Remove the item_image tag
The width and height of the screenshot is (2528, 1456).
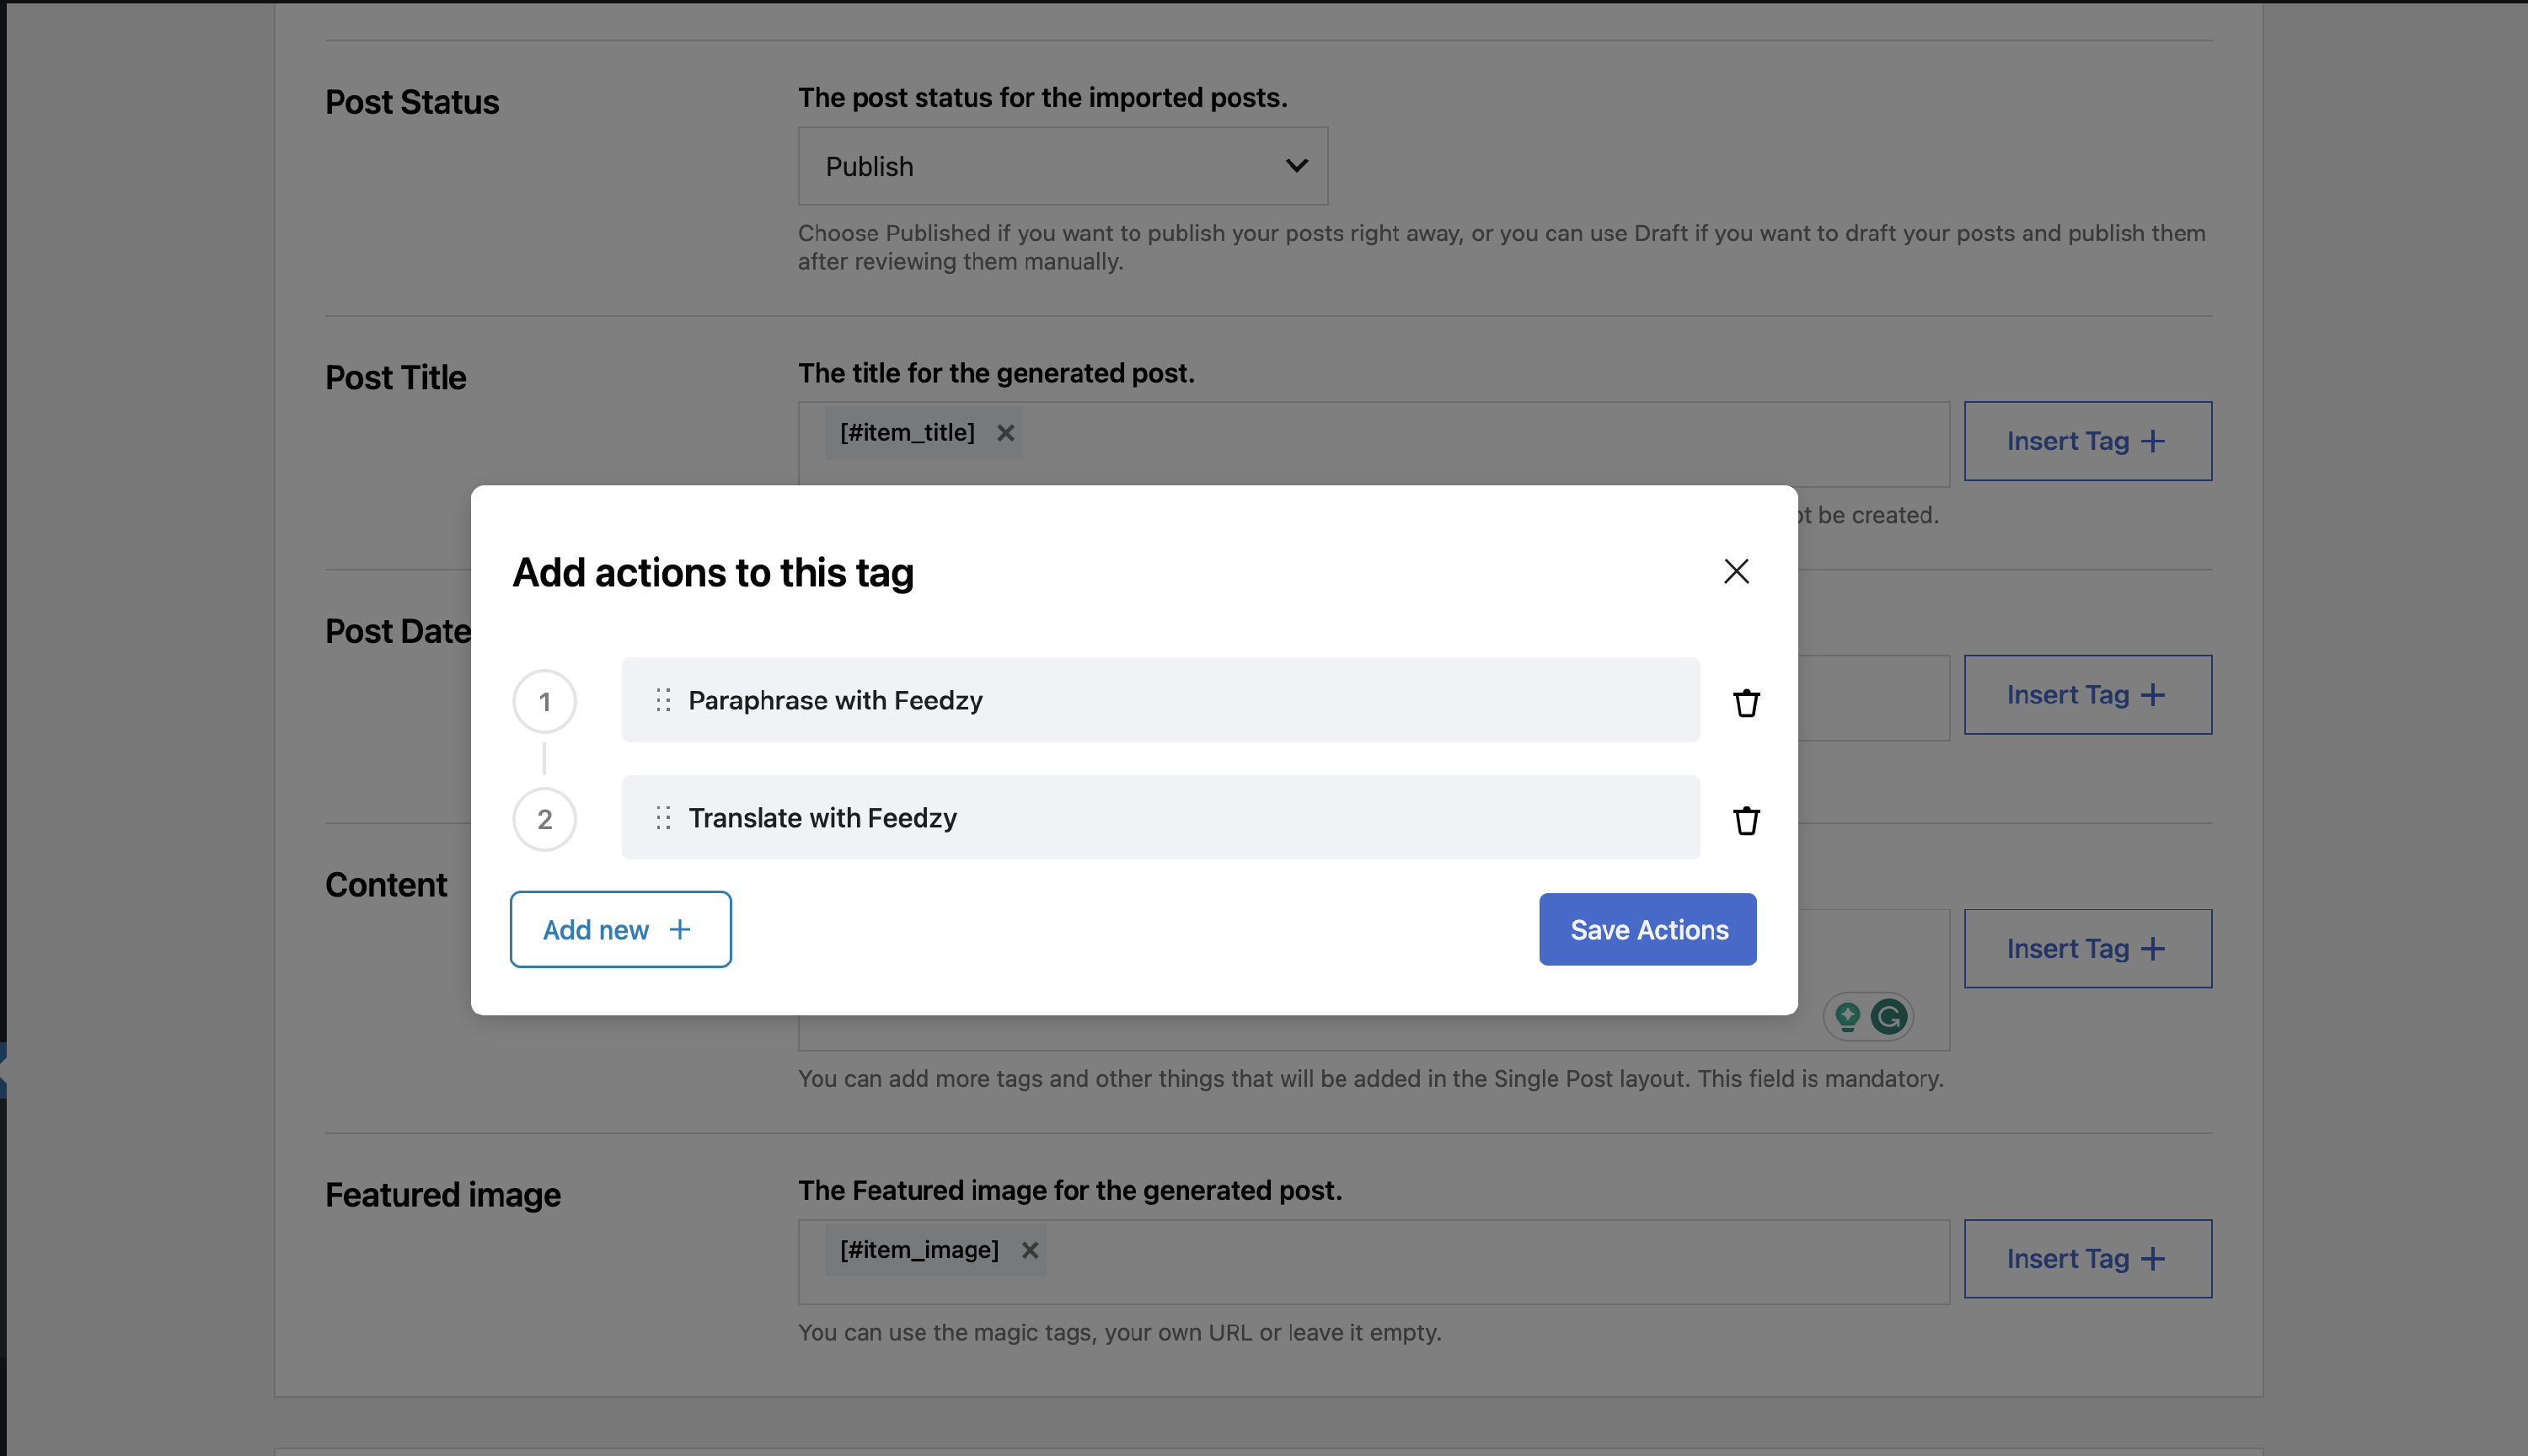point(1030,1250)
